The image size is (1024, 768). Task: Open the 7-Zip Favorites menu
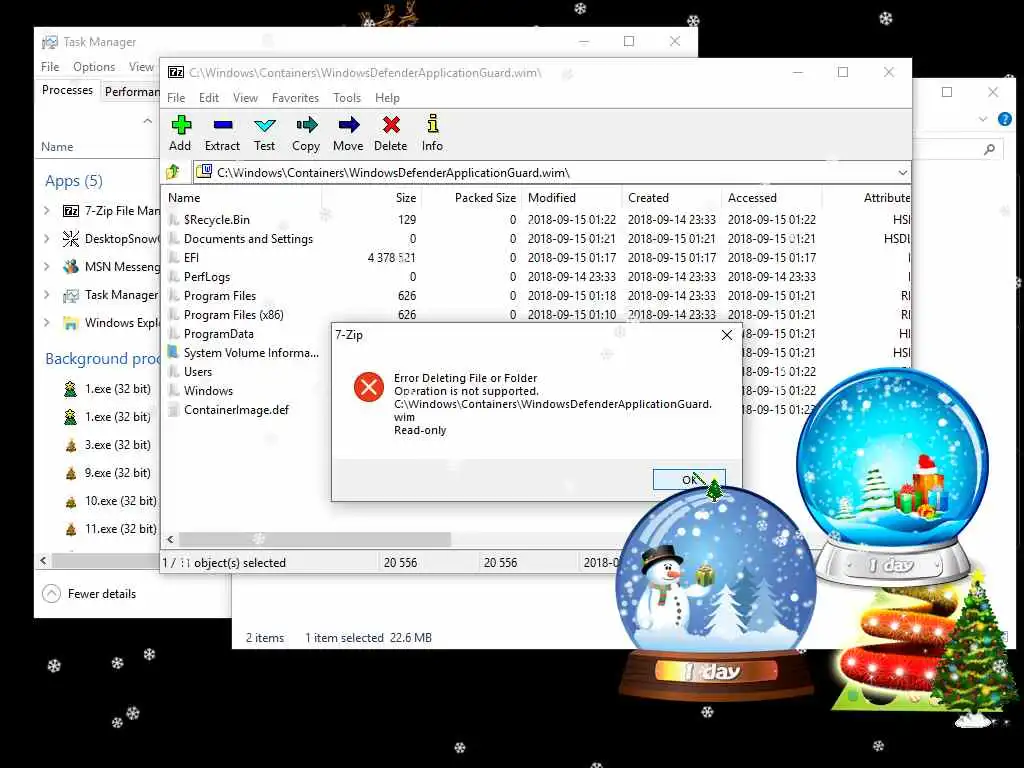(295, 98)
